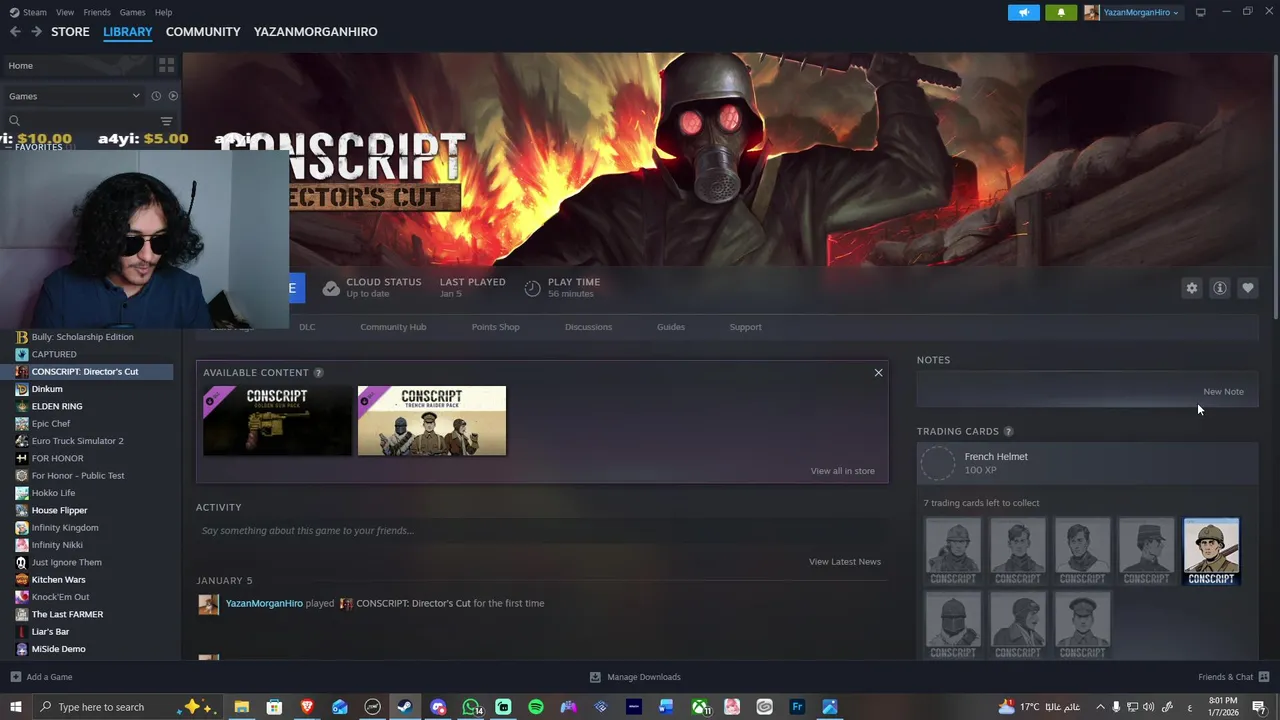
Task: Open the View menu
Action: pyautogui.click(x=65, y=12)
